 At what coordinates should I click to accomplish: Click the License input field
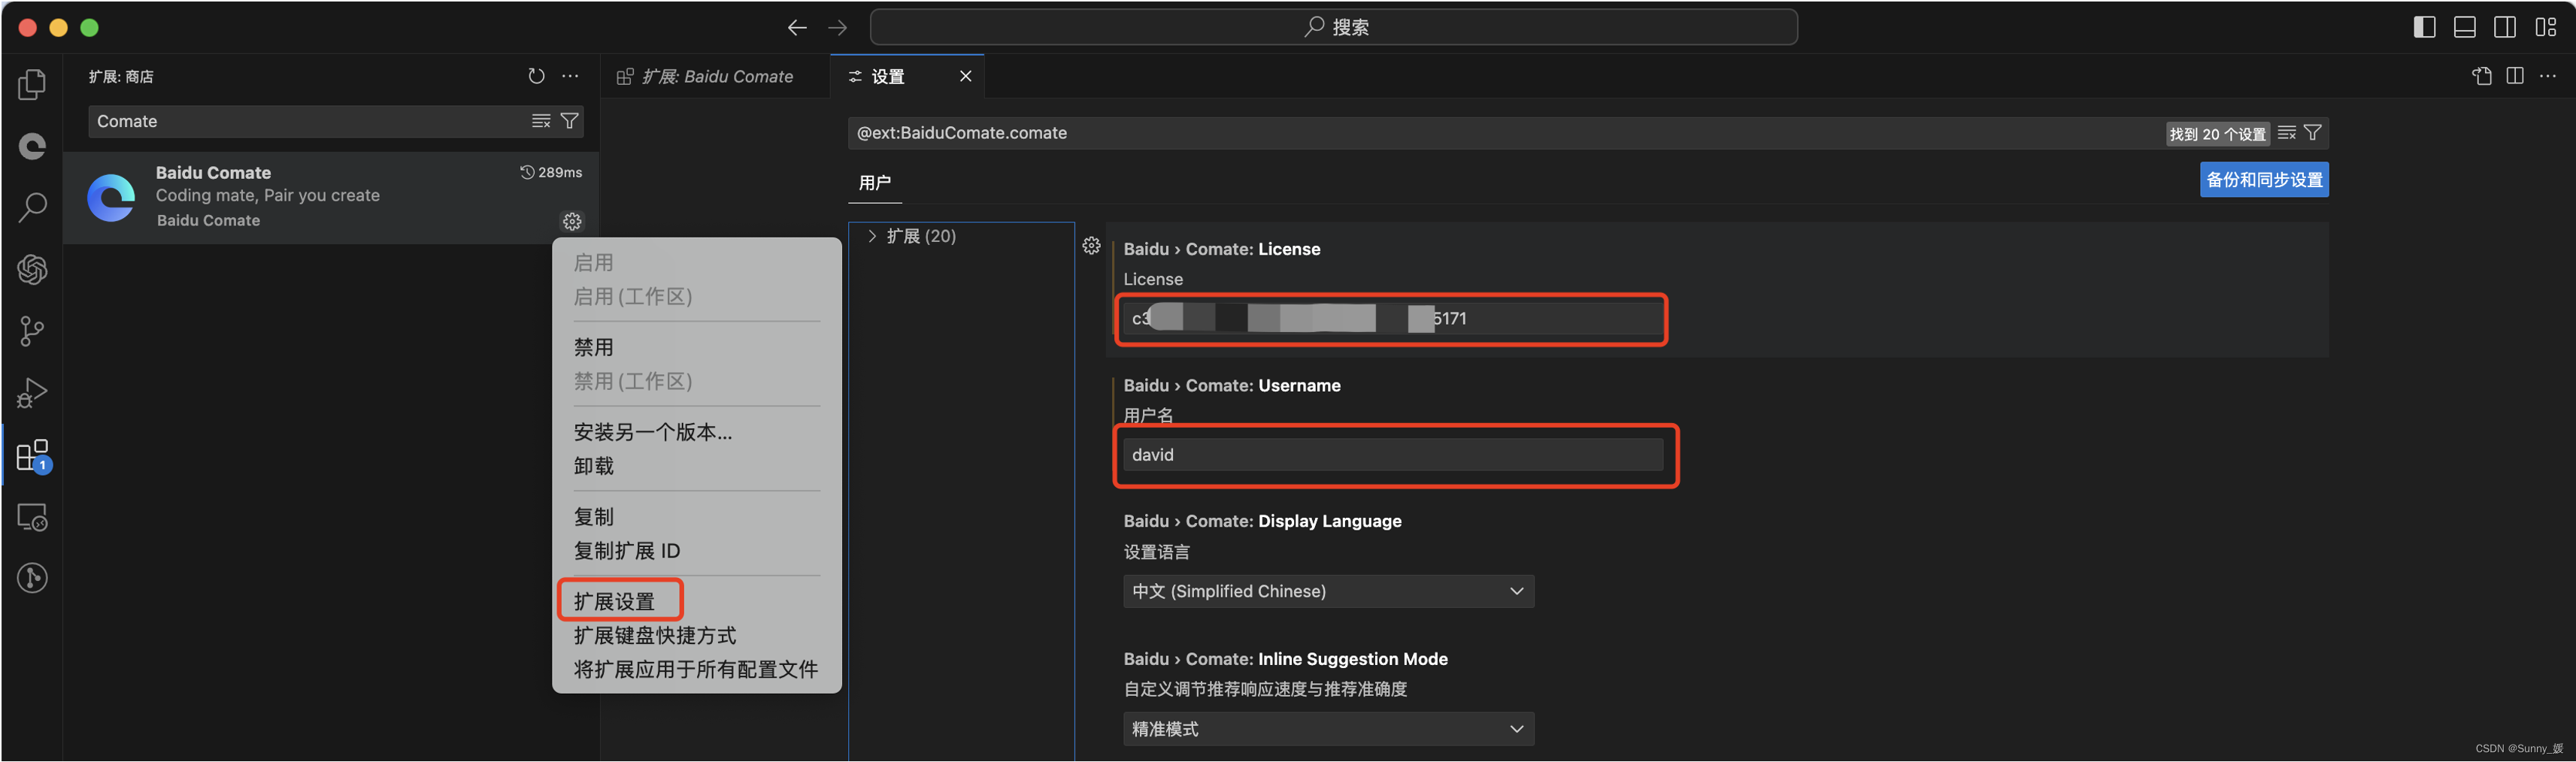(1392, 319)
